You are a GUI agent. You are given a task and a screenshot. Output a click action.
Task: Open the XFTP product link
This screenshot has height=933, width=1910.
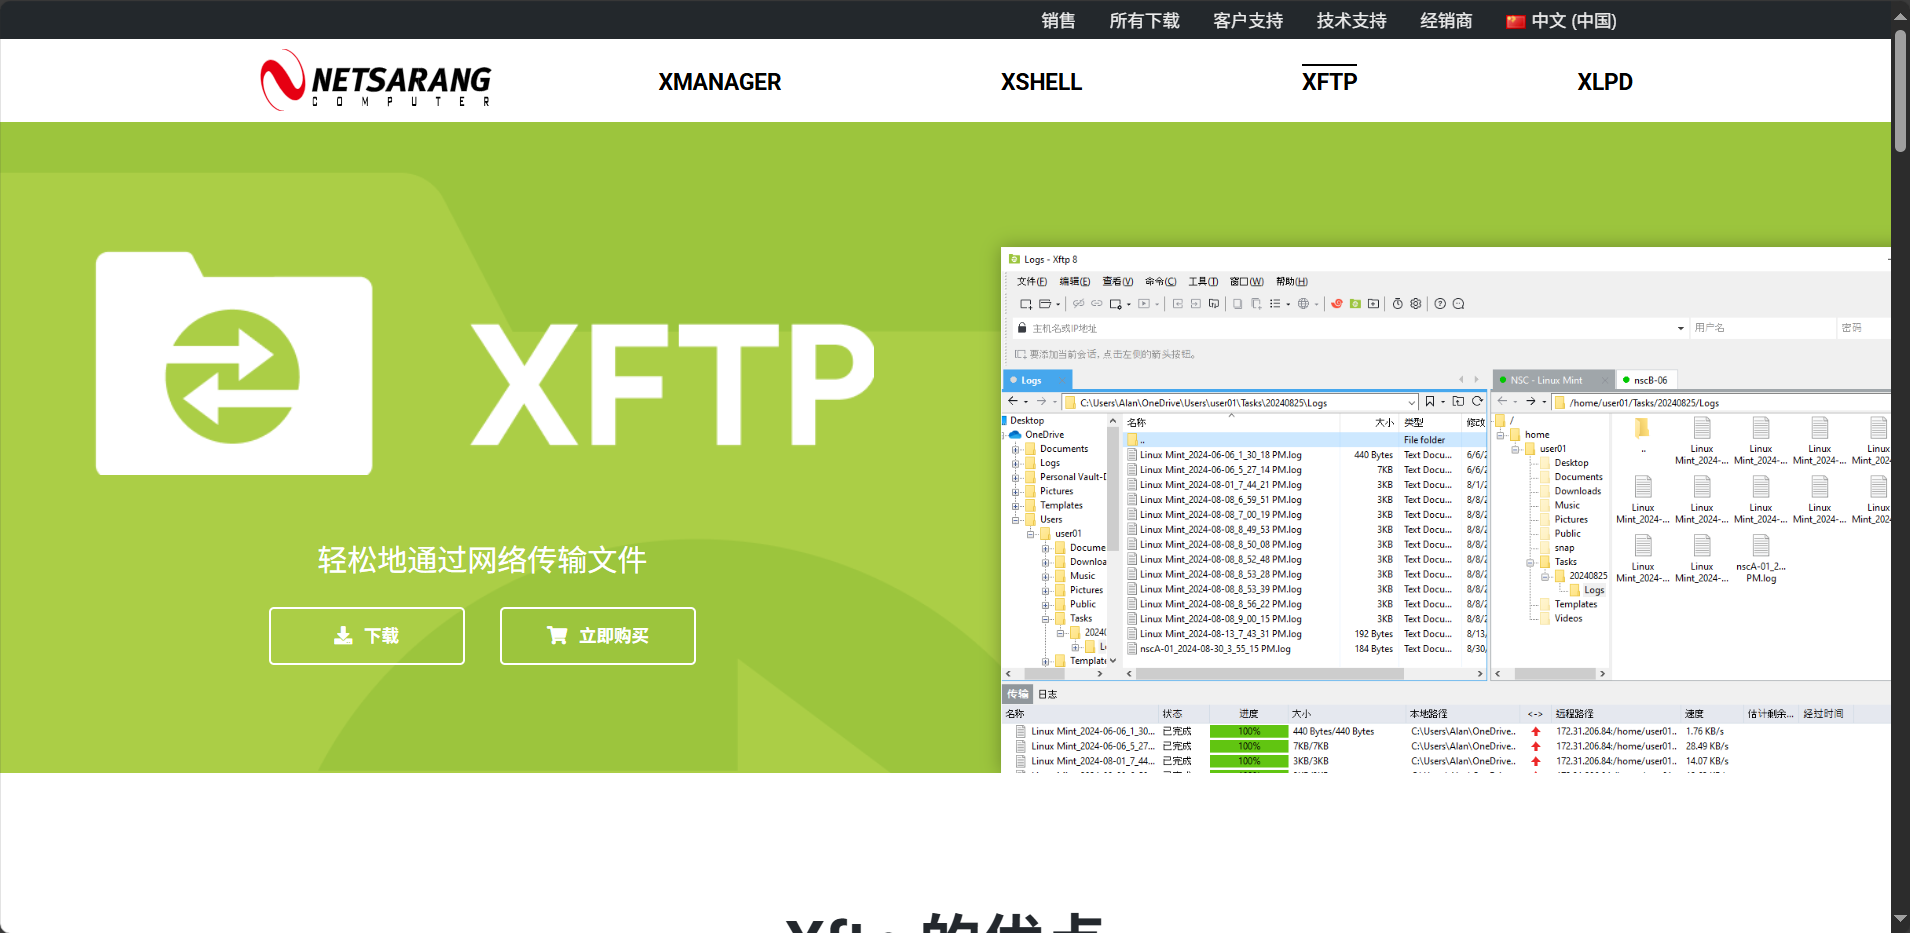point(1330,81)
